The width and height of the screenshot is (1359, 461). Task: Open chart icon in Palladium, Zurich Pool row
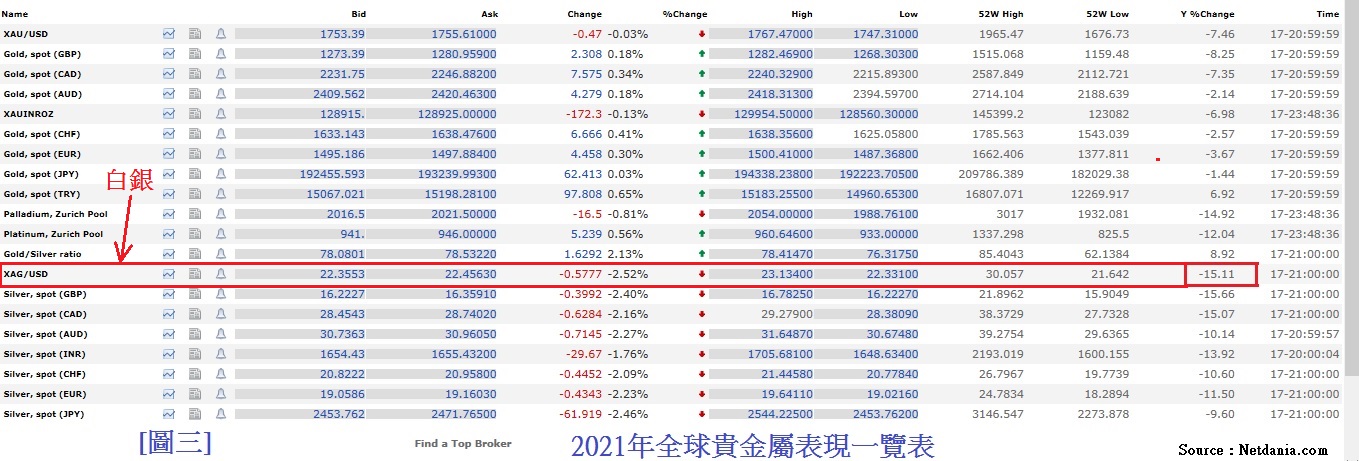coord(168,214)
